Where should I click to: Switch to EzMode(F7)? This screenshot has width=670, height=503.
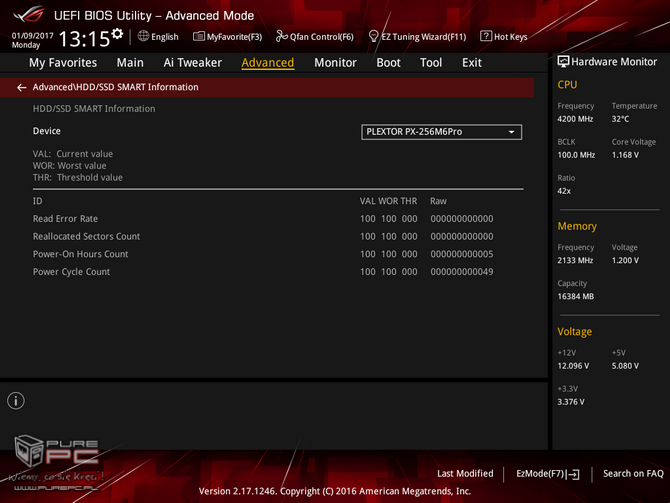click(x=547, y=474)
